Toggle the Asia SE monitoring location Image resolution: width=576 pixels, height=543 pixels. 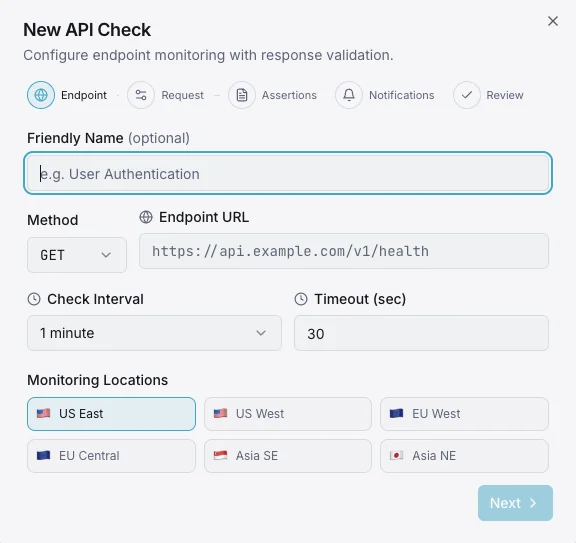click(x=288, y=456)
